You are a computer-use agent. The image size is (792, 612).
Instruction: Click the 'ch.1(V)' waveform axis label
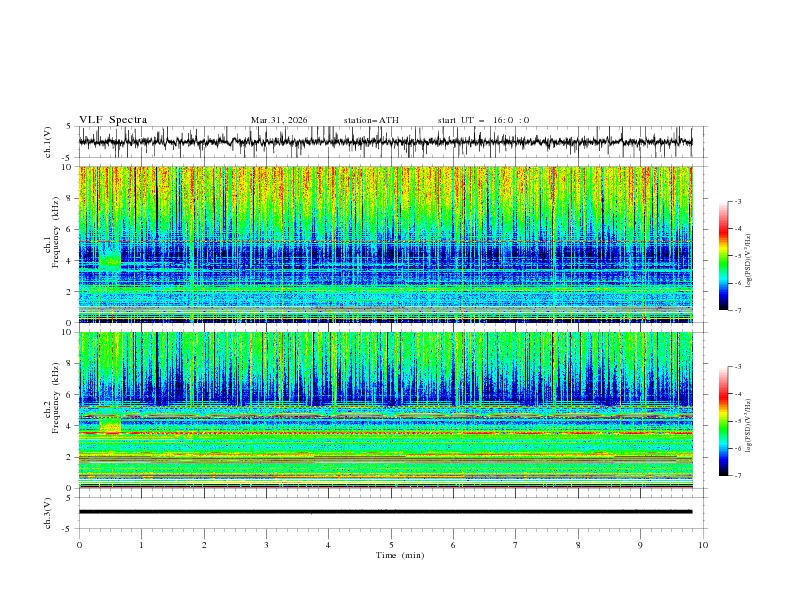(x=48, y=142)
